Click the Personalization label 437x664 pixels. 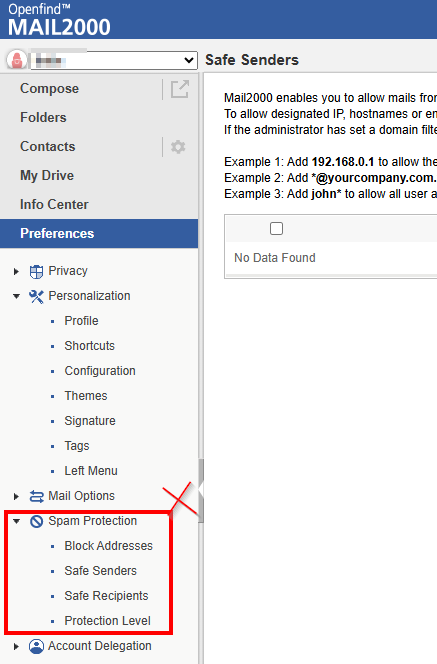click(89, 296)
